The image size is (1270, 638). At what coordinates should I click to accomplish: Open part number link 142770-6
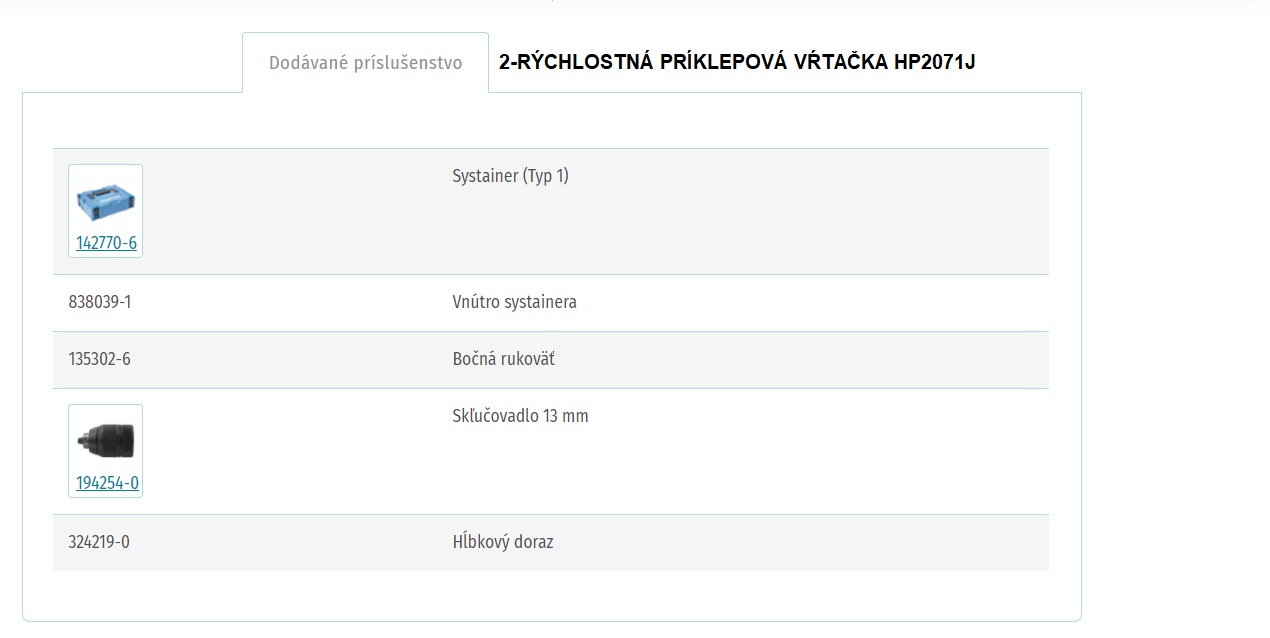click(106, 243)
